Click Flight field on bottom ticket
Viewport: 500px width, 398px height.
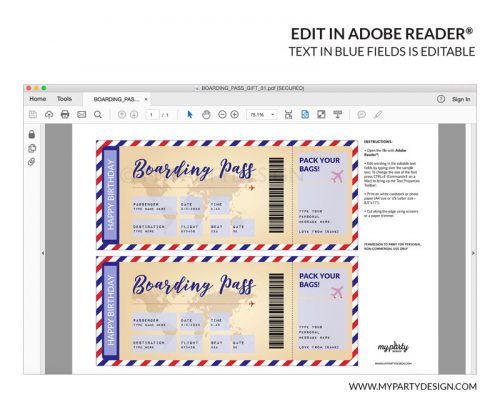(x=191, y=344)
